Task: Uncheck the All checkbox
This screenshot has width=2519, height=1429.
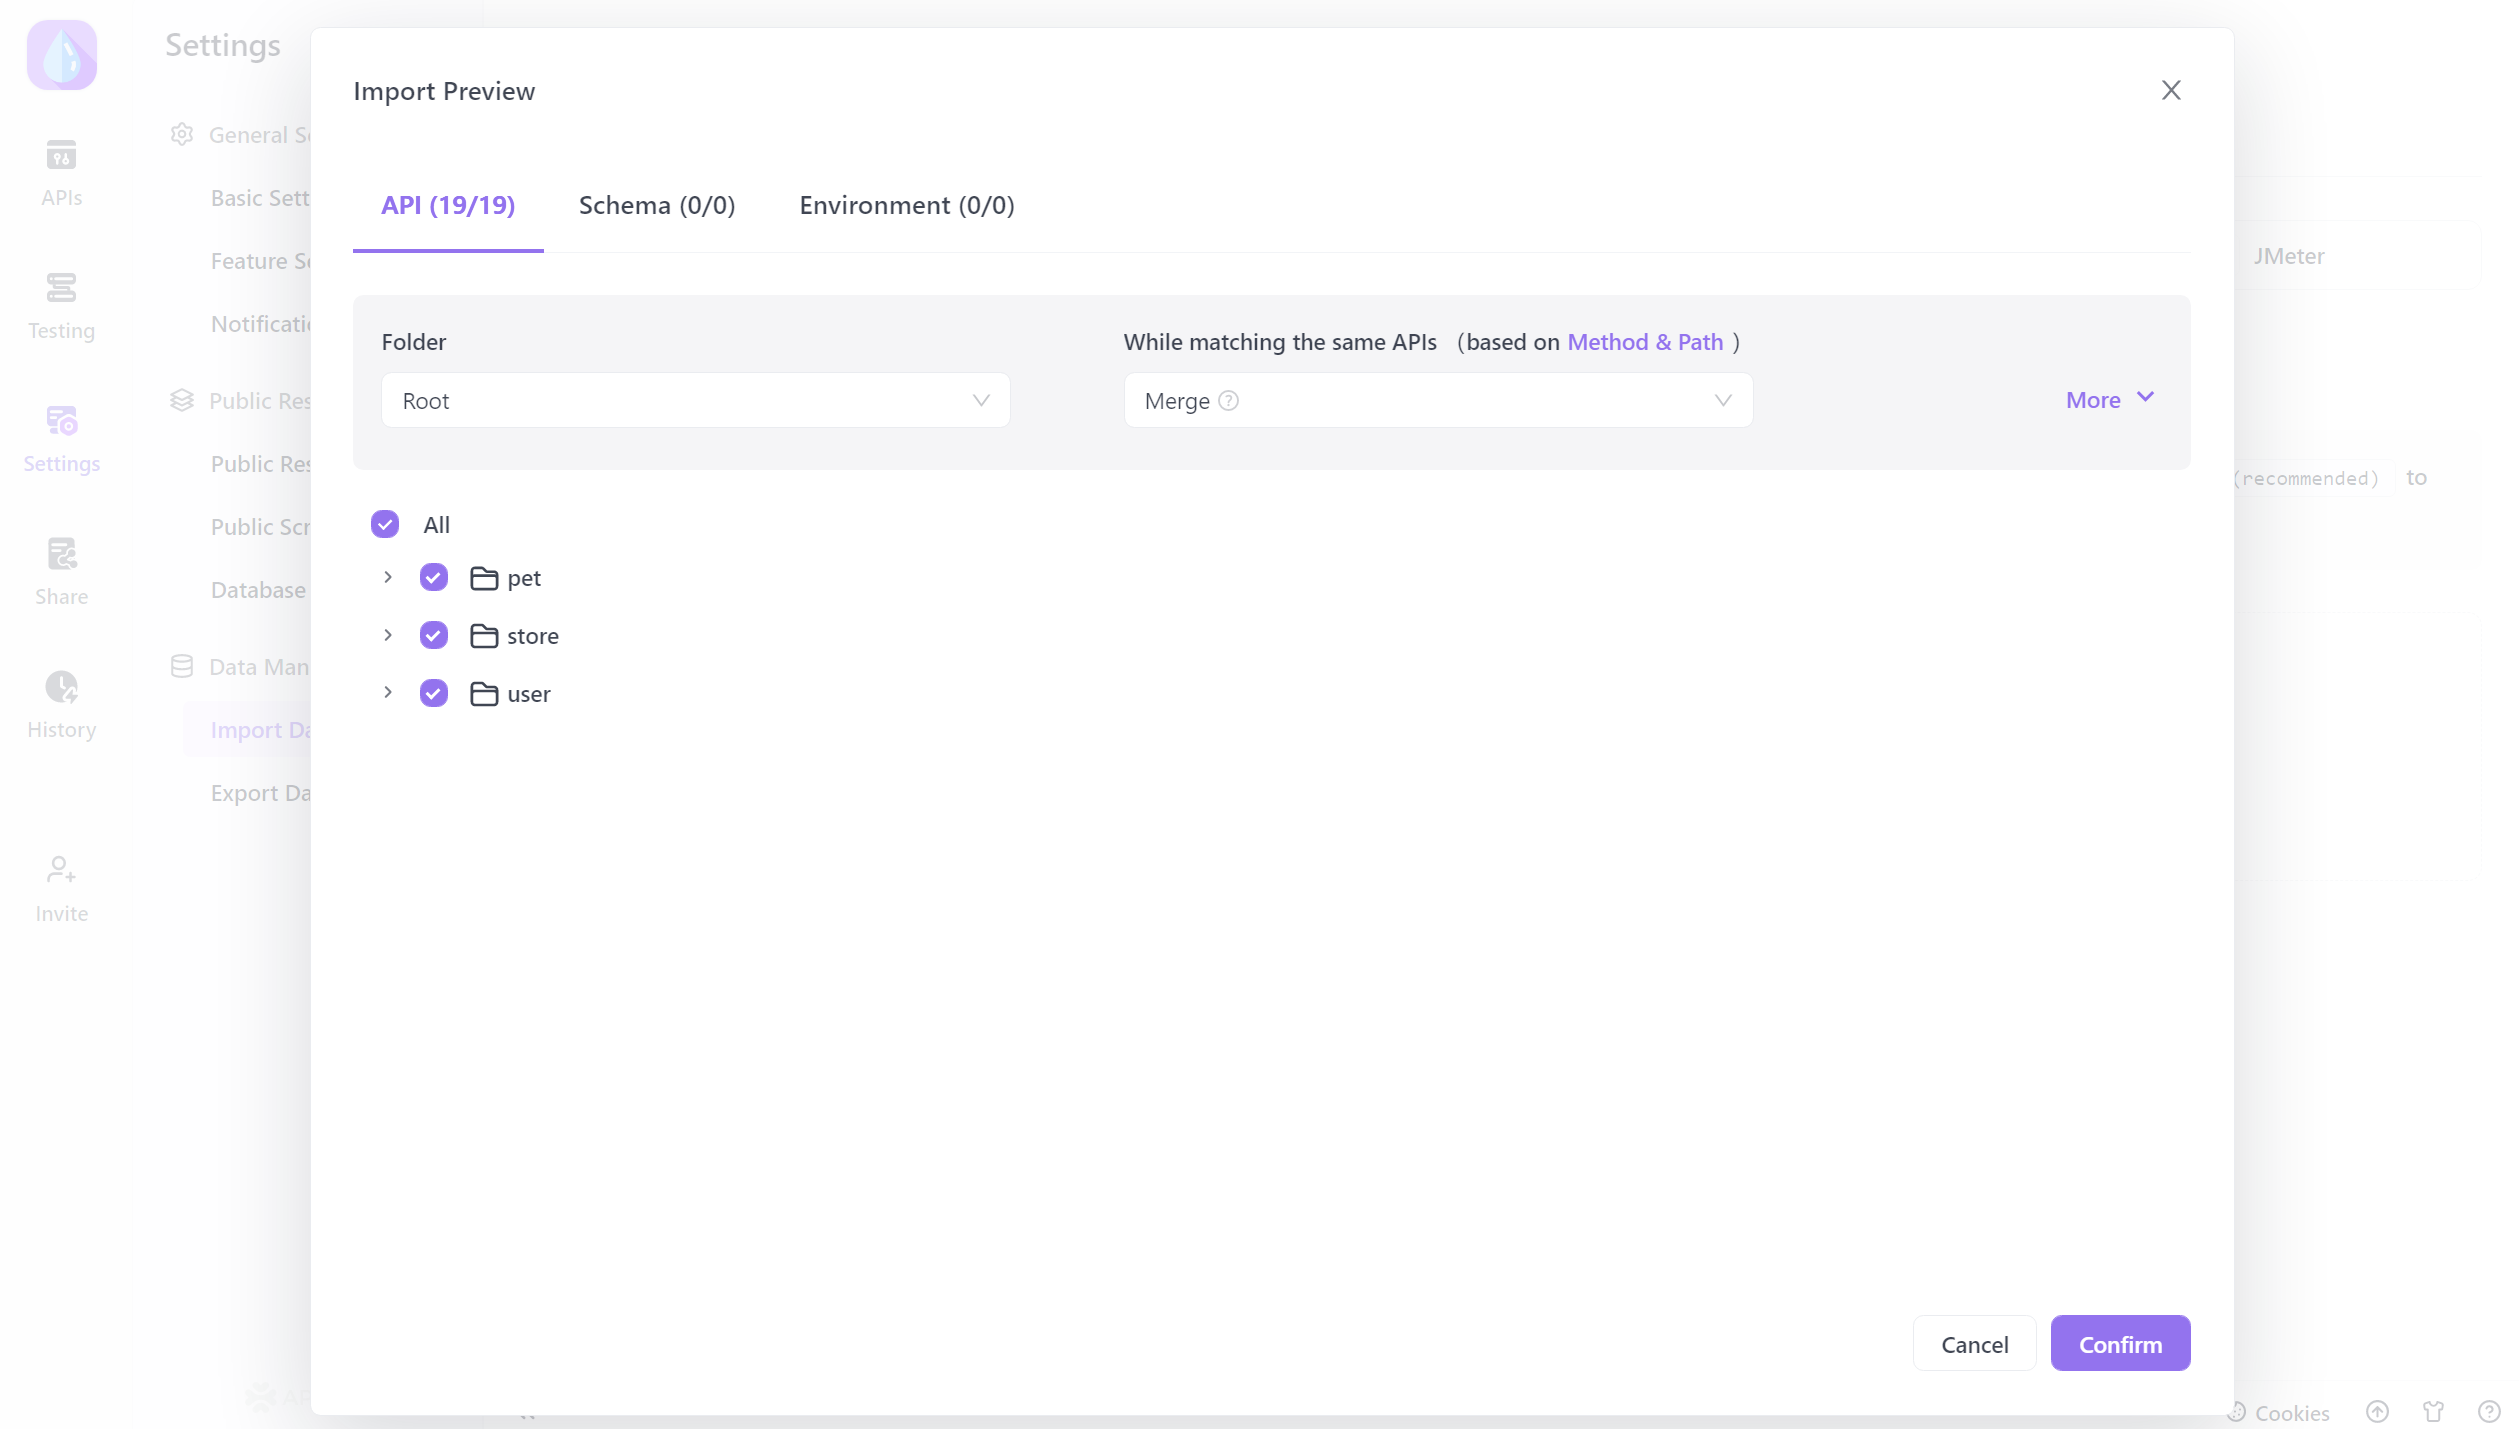Action: tap(385, 524)
